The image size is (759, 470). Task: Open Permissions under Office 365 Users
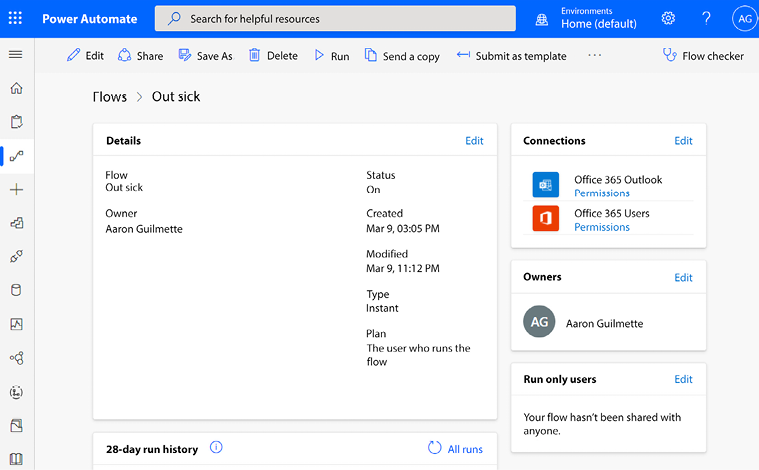coord(602,227)
